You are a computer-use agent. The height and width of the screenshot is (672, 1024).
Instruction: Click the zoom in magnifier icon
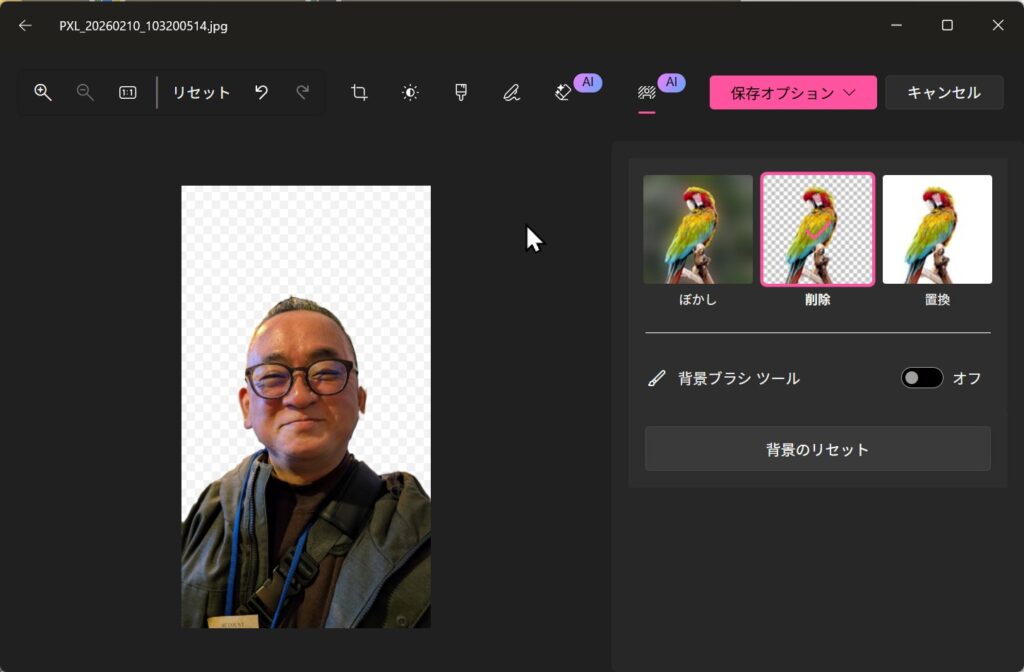[x=43, y=92]
